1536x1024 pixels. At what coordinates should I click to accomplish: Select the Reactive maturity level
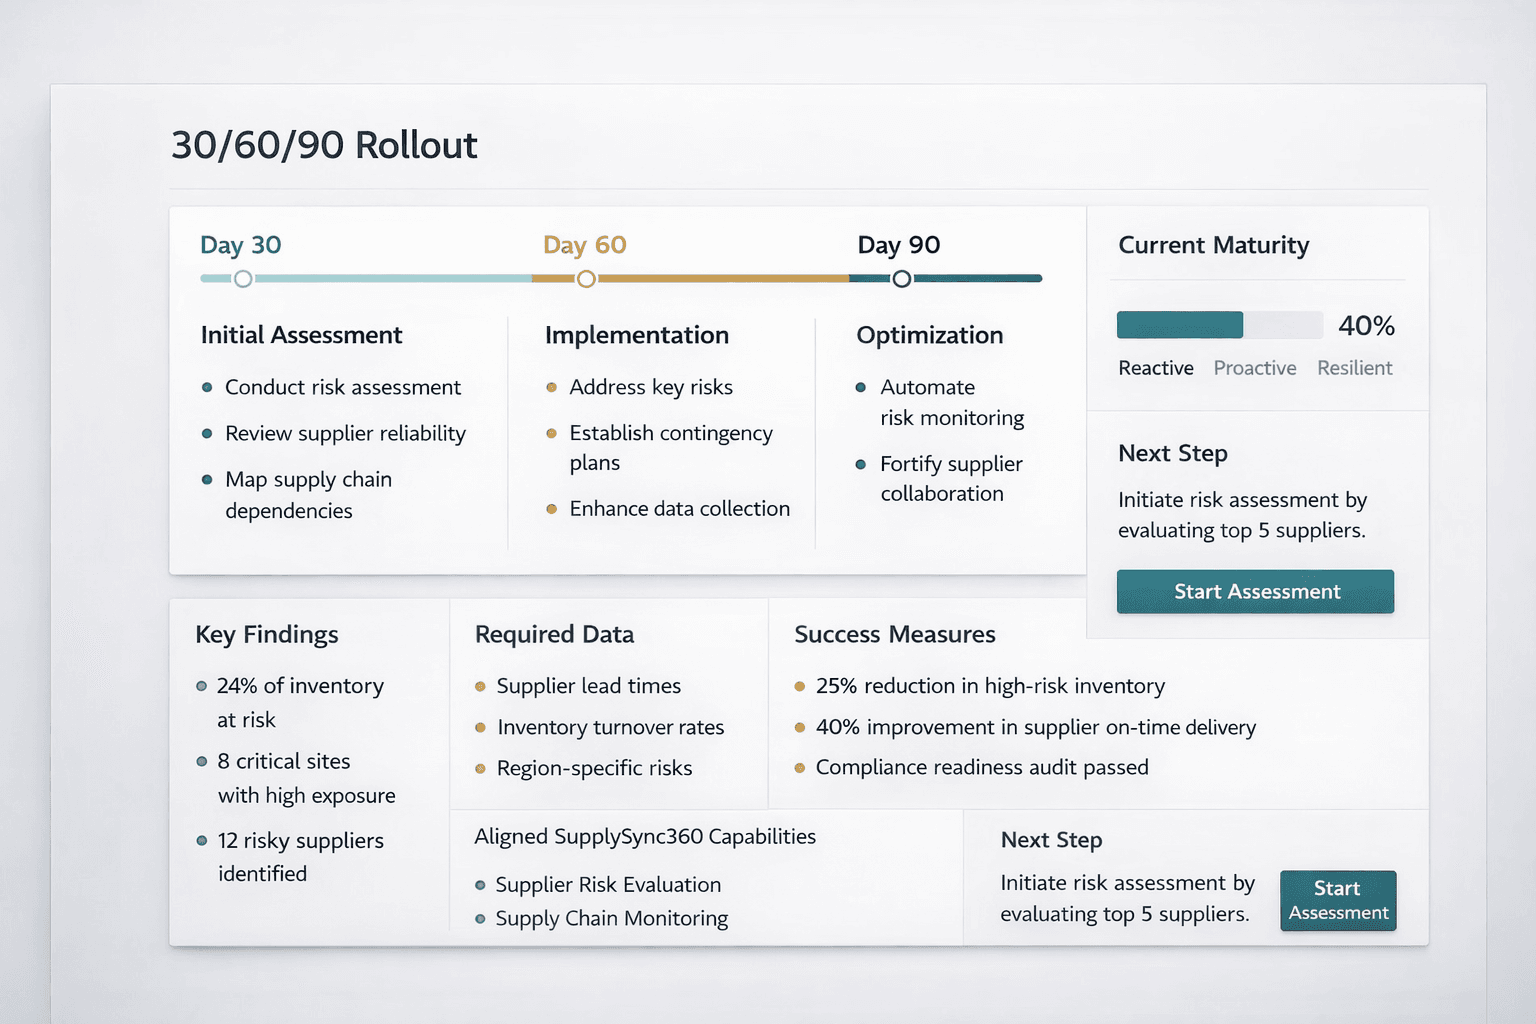click(x=1156, y=368)
